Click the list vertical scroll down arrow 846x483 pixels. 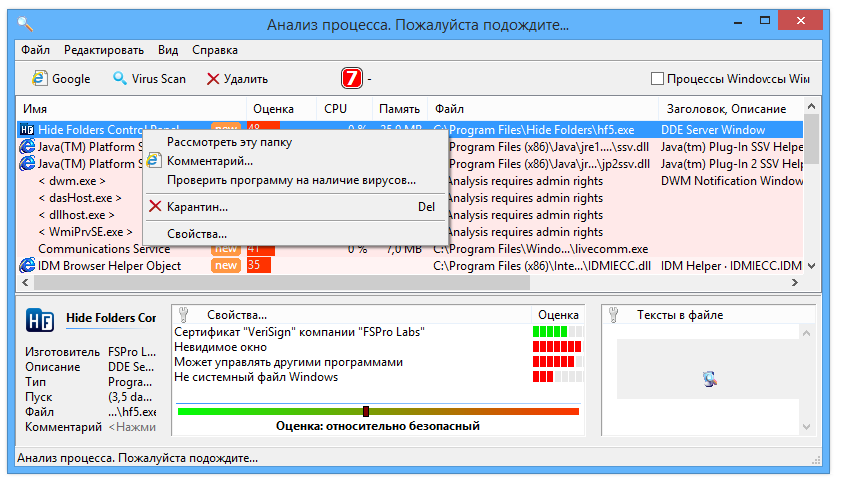click(811, 266)
